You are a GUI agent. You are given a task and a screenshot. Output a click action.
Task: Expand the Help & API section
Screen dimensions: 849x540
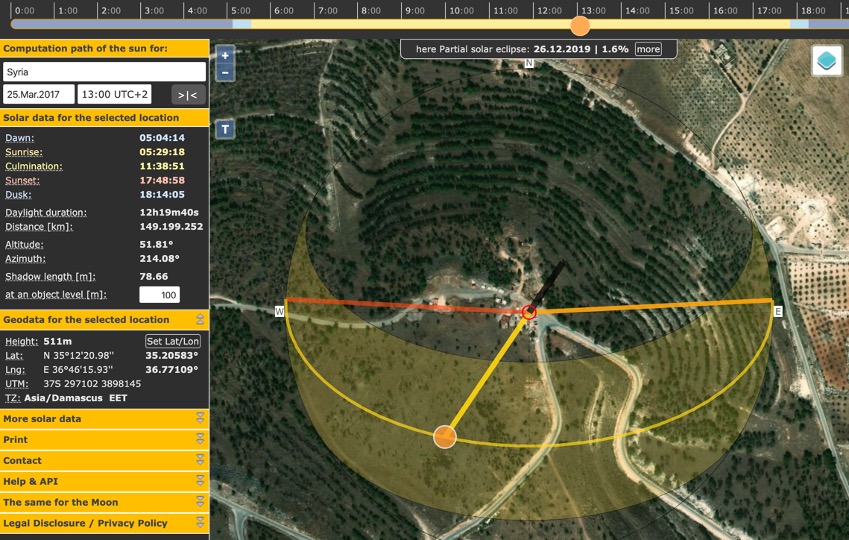(x=200, y=481)
